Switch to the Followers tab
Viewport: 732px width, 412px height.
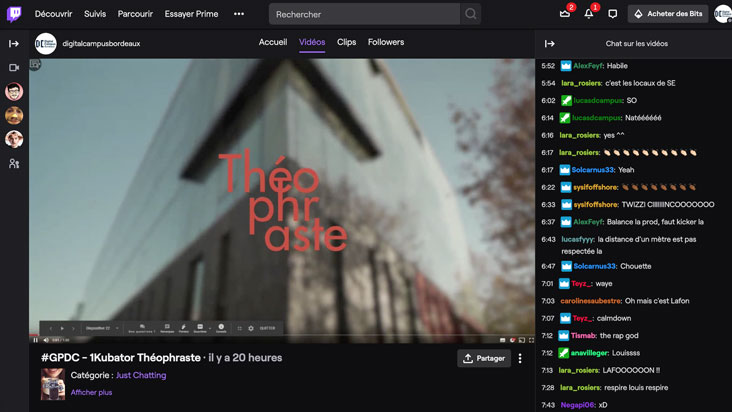[386, 43]
